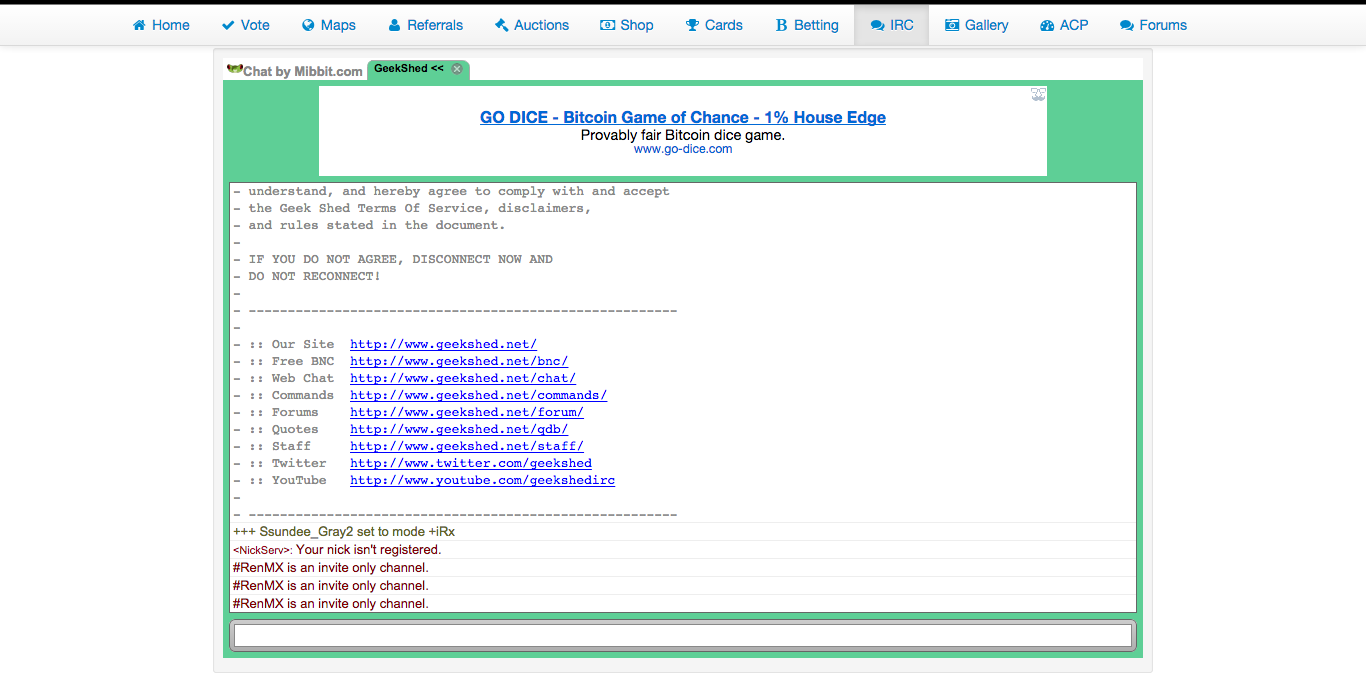
Task: Open the Shop icon
Action: 607,24
